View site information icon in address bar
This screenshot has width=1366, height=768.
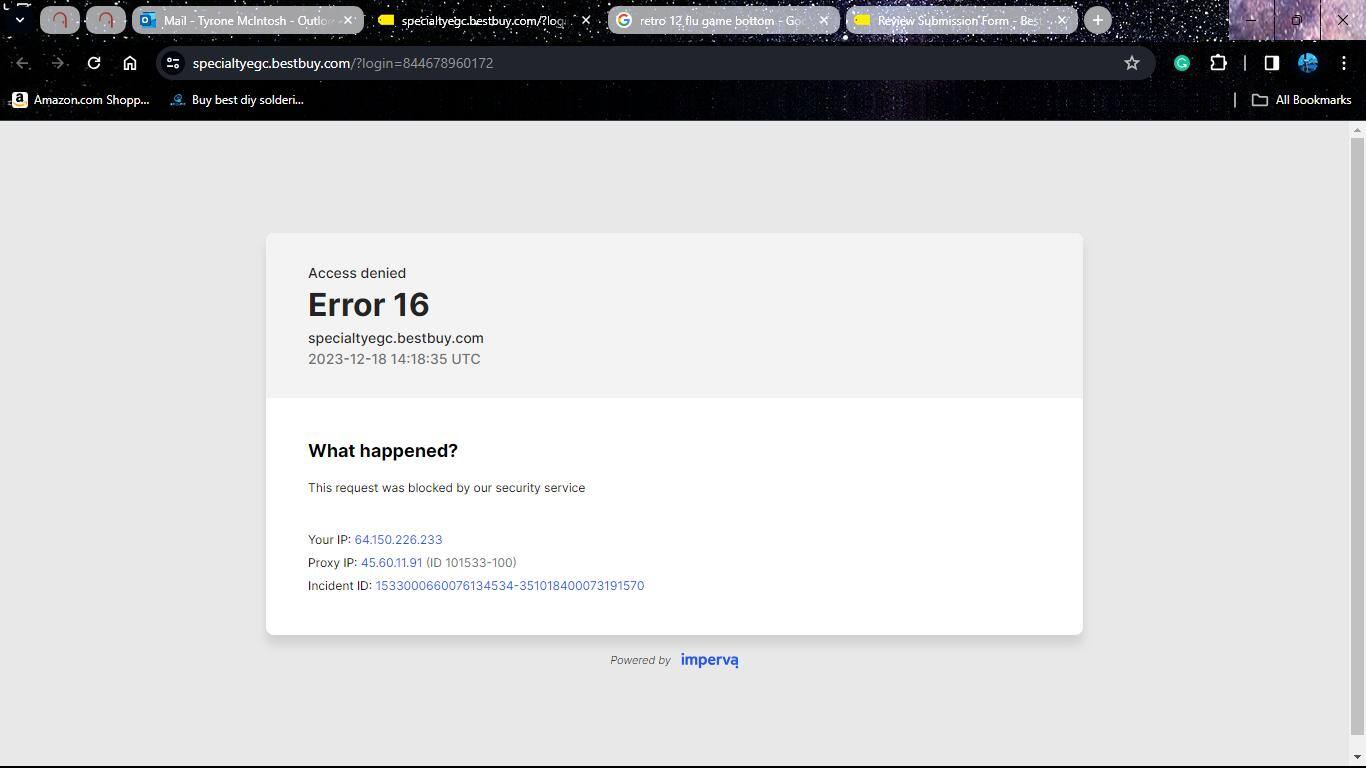[x=173, y=63]
